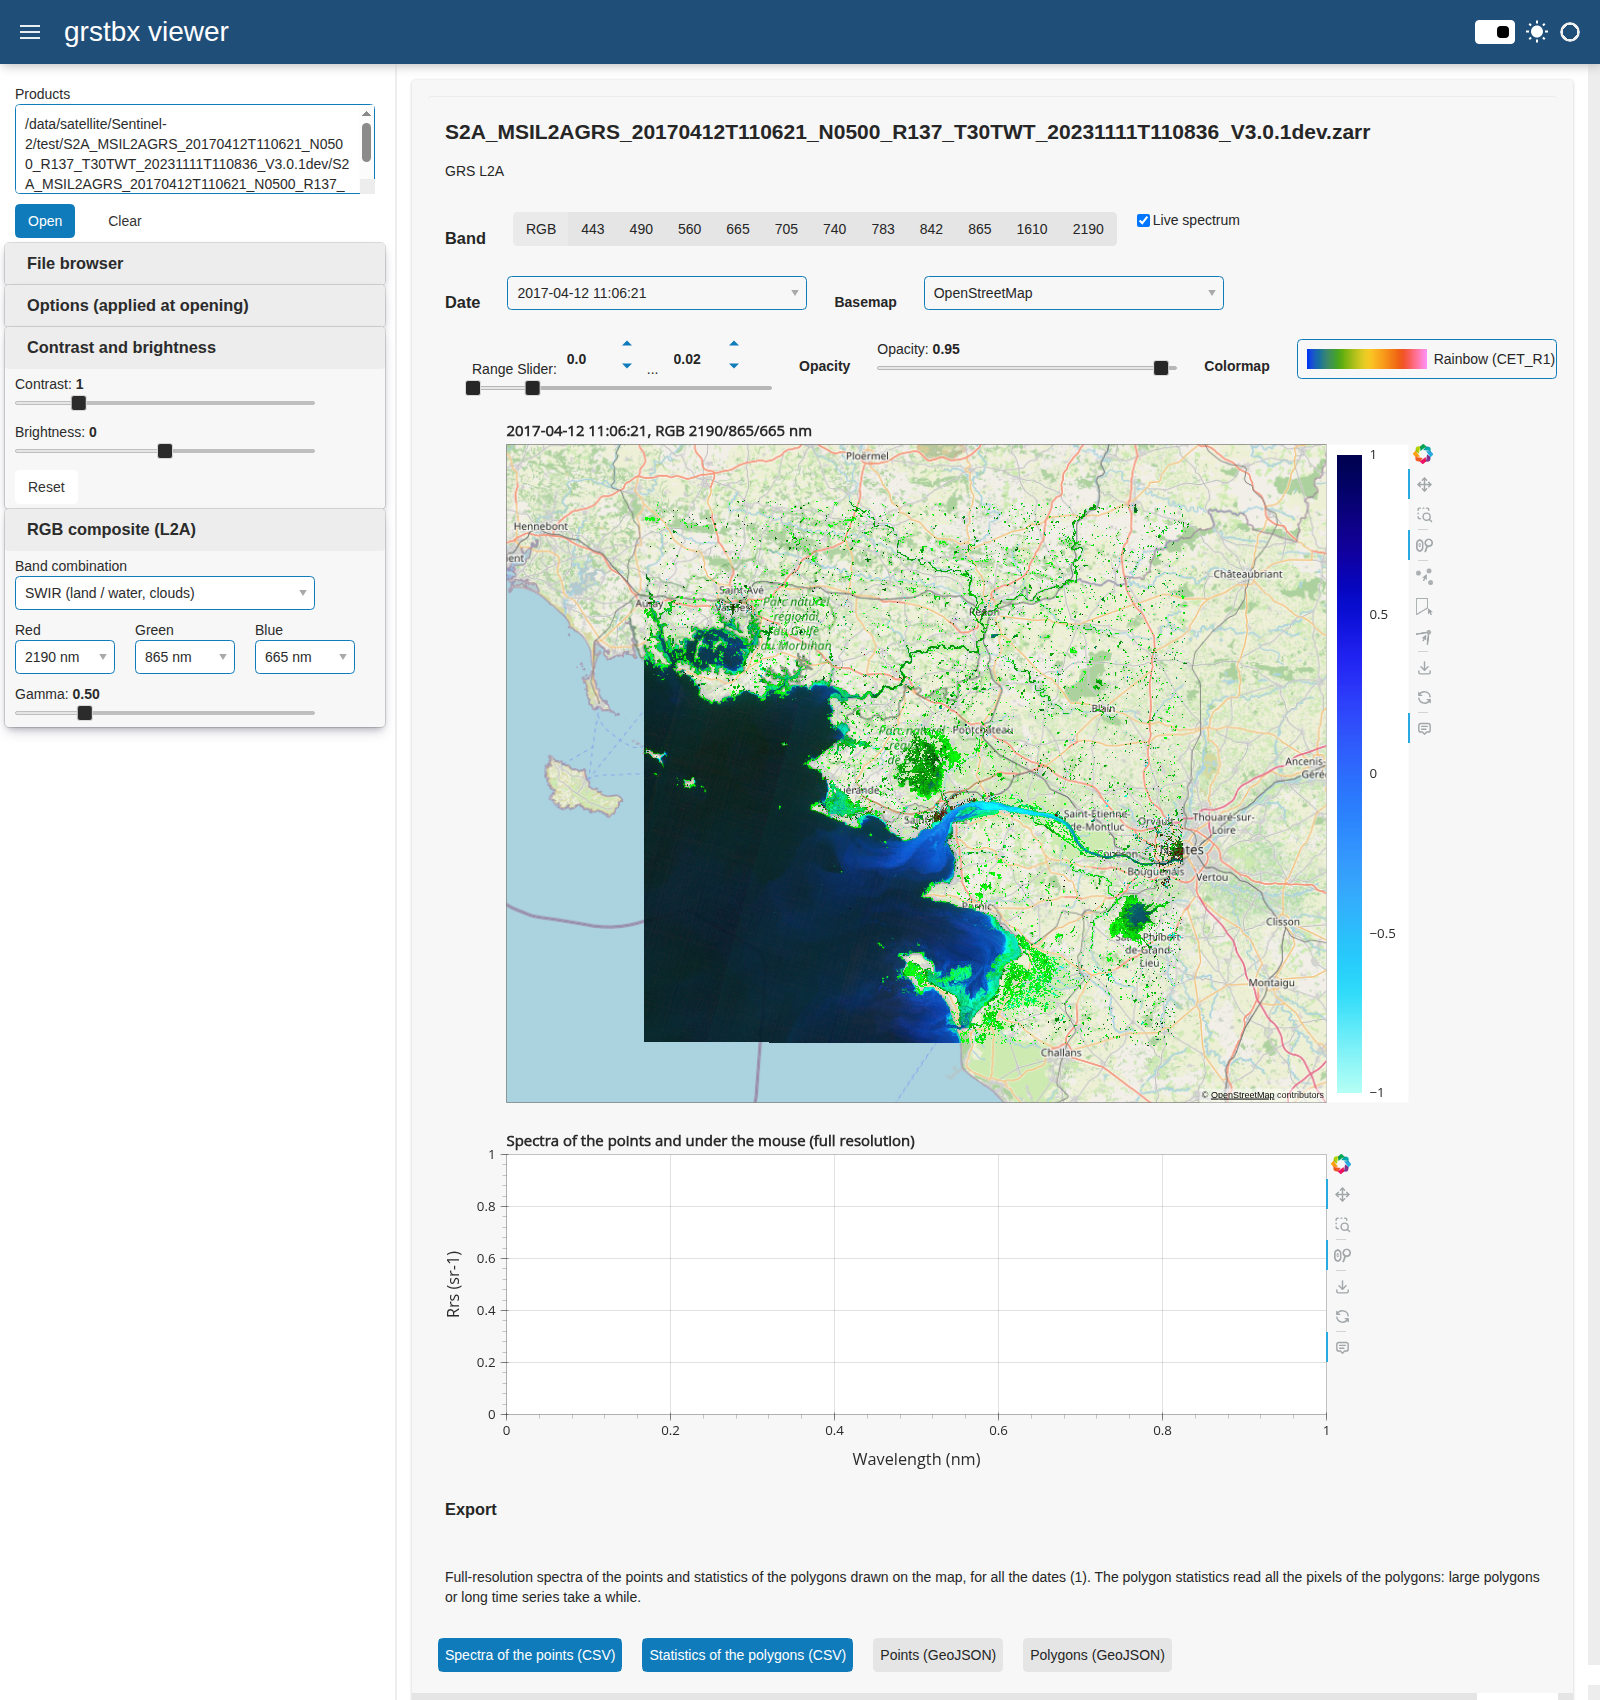Select the RGB band tab
The height and width of the screenshot is (1700, 1600).
541,229
